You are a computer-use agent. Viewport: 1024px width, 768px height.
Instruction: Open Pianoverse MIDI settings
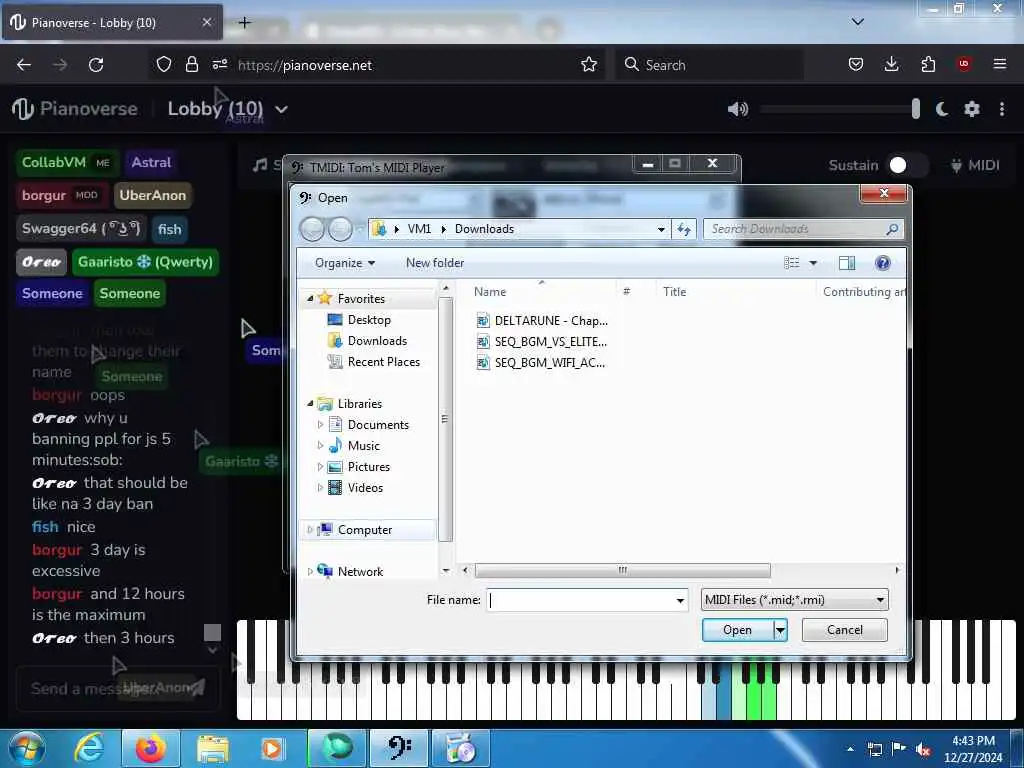(x=974, y=165)
